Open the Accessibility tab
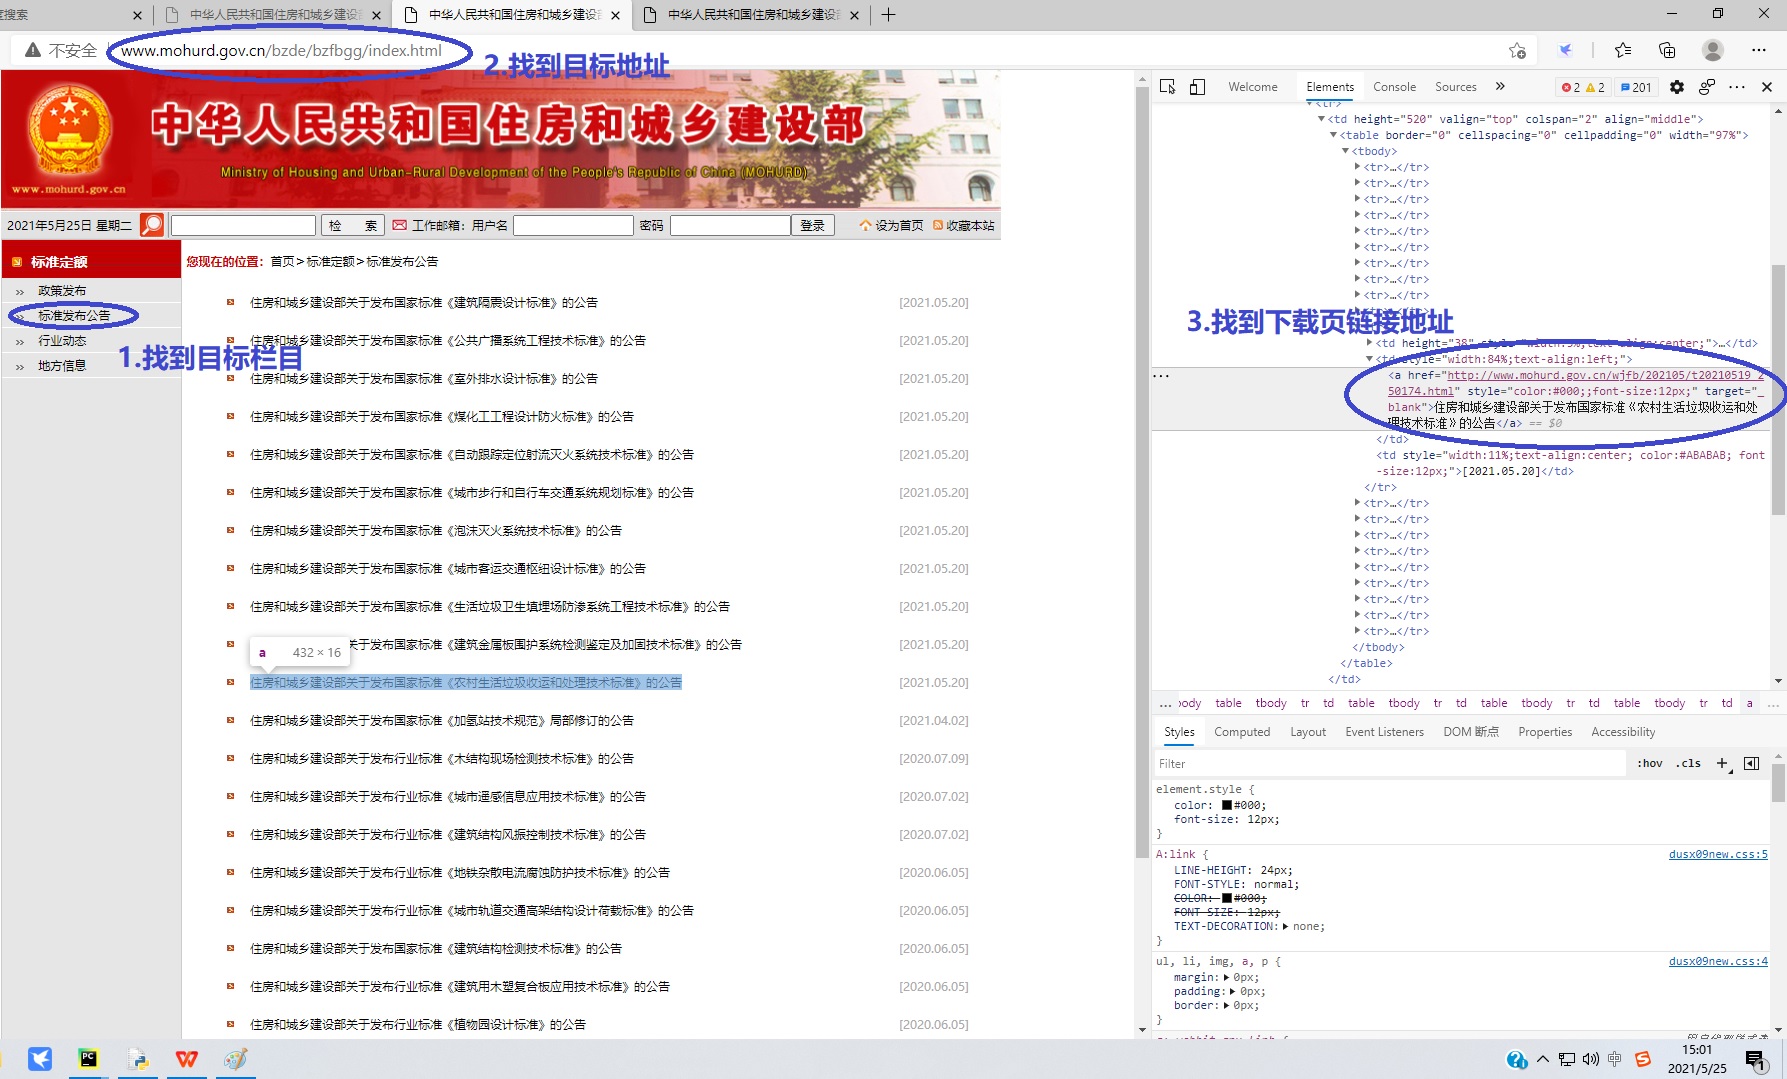 pos(1623,732)
